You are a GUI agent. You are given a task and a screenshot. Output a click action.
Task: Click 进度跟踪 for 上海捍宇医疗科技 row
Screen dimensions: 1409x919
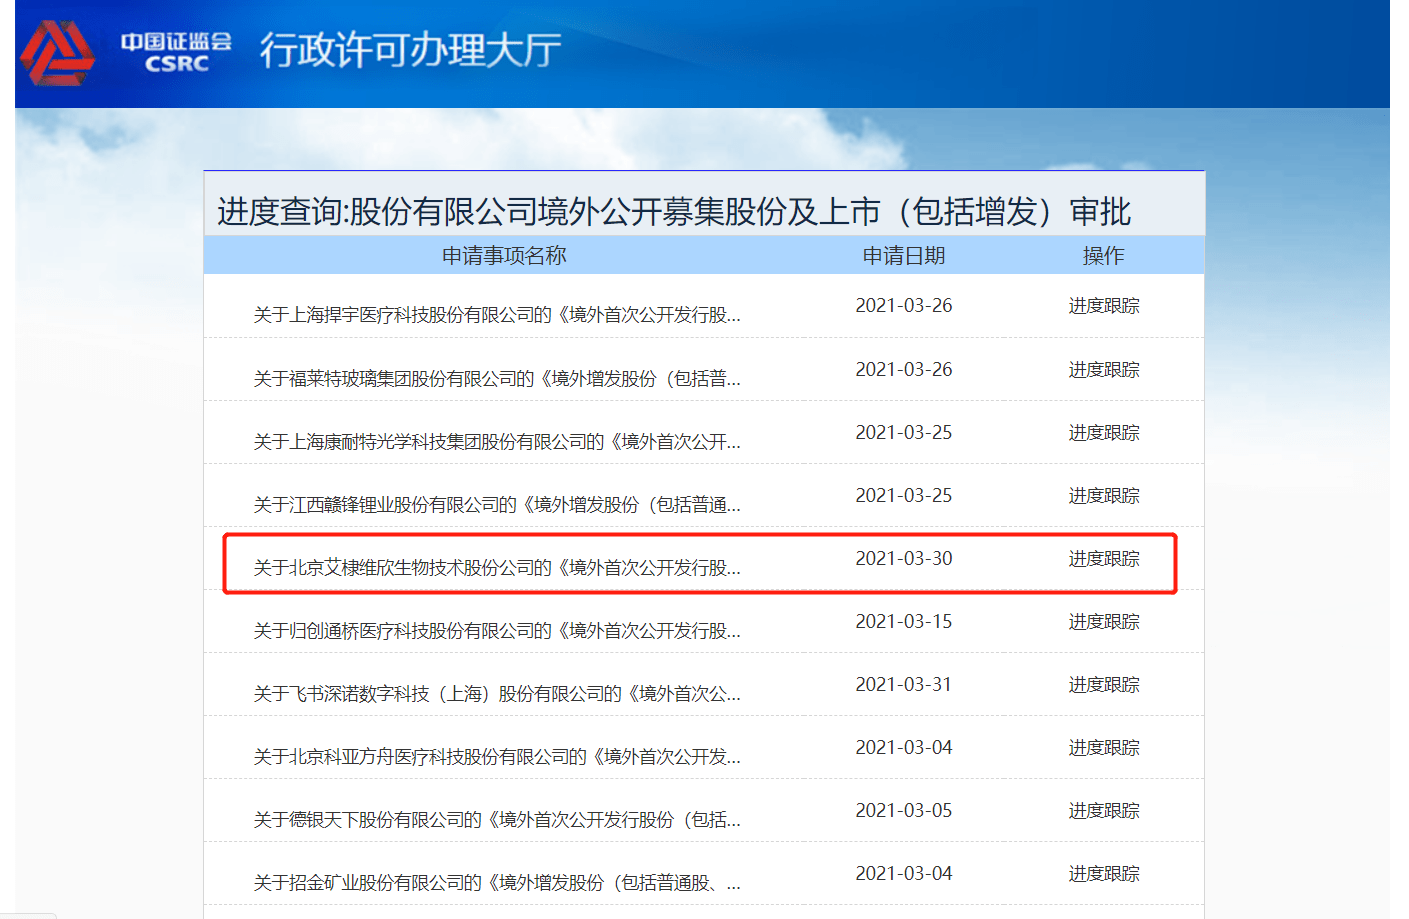click(x=1104, y=306)
